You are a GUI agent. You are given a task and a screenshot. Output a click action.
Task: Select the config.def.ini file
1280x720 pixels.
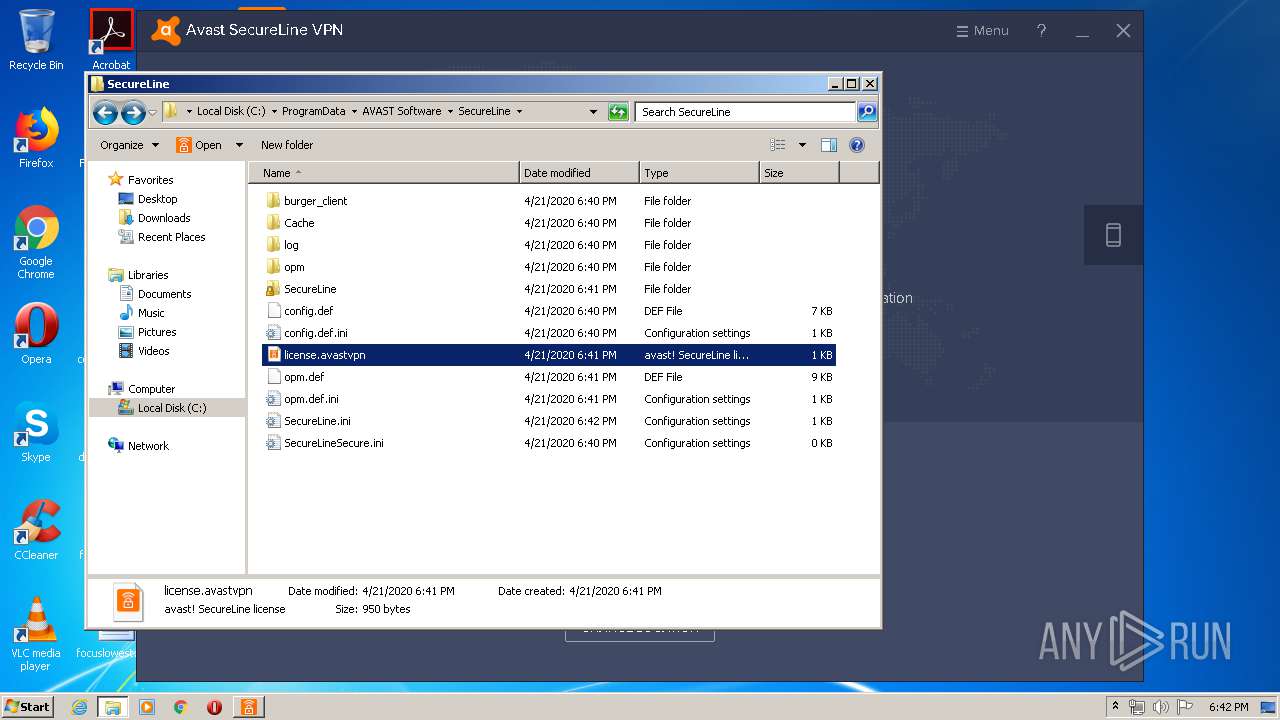316,333
